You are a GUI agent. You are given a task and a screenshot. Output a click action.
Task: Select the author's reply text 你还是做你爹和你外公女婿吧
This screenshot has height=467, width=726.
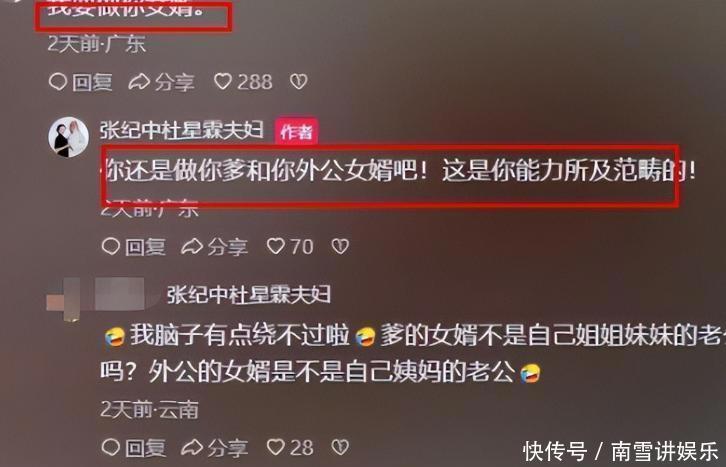coord(265,171)
